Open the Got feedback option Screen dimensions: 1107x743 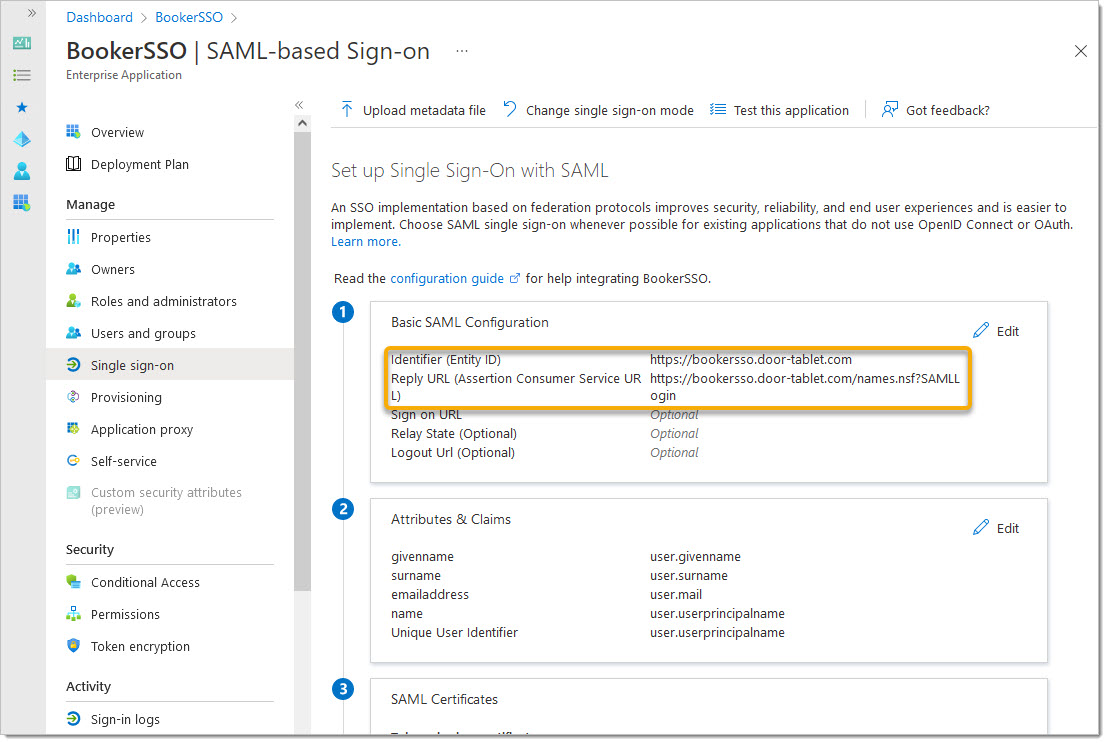click(x=936, y=110)
